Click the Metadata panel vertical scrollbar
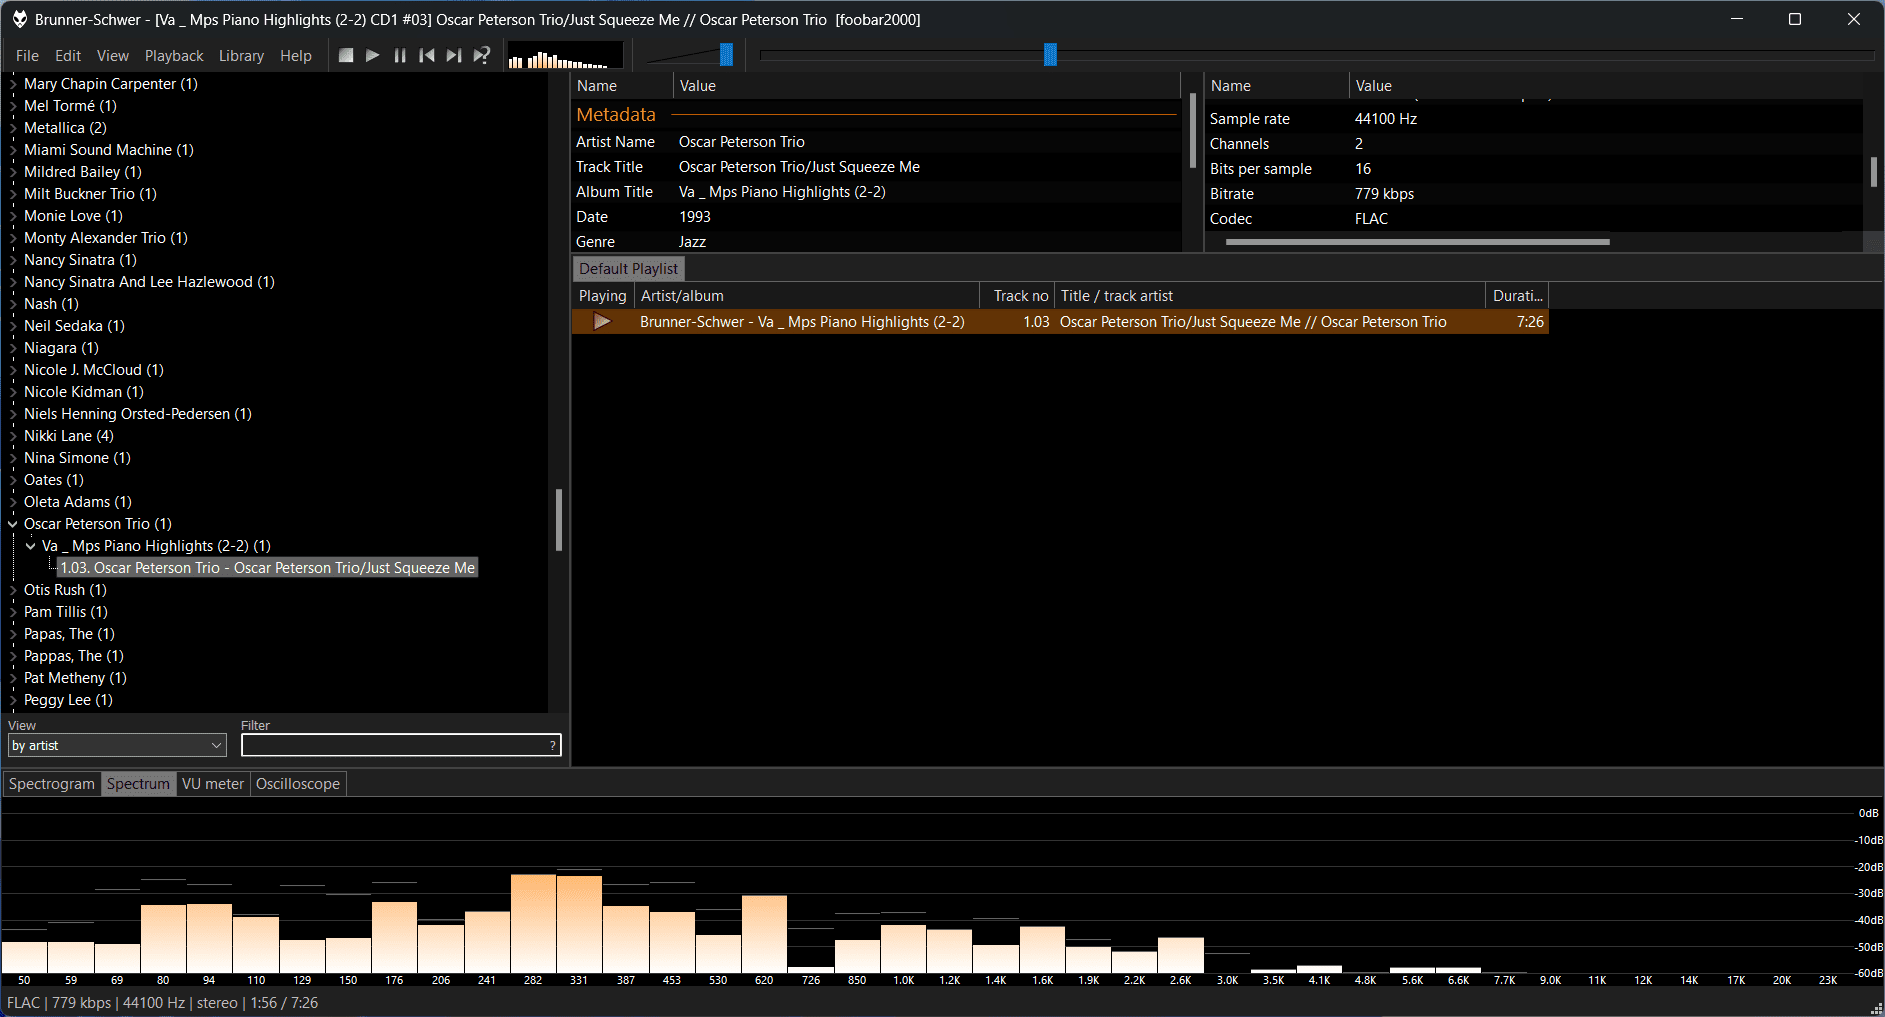 [1192, 130]
